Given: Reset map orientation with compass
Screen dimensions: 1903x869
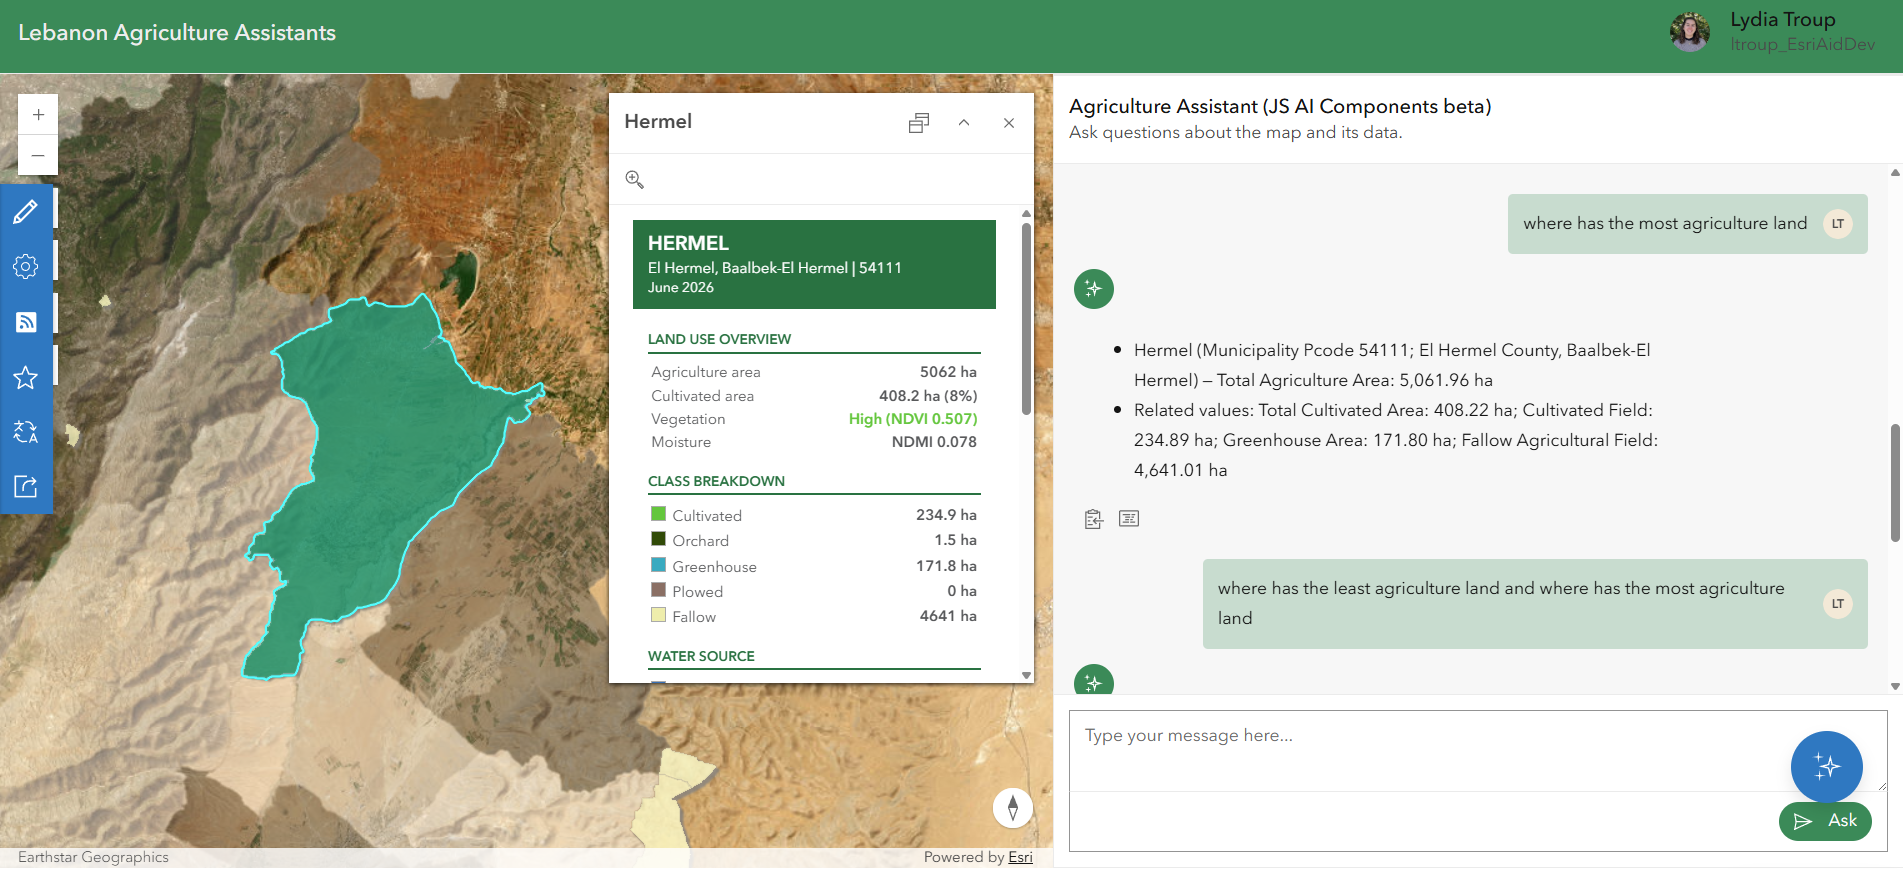Looking at the screenshot, I should (1013, 808).
